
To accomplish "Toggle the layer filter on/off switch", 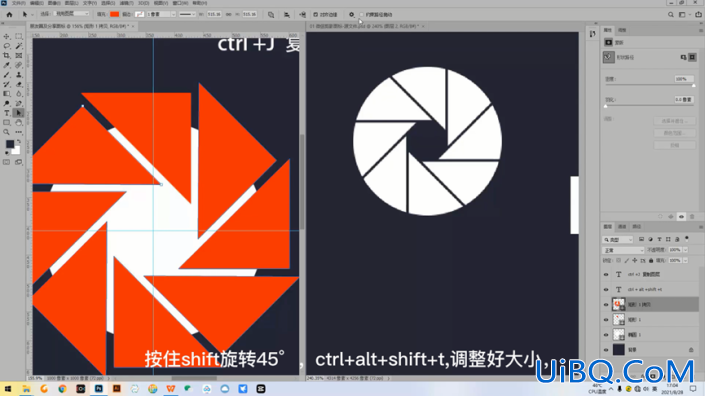I will [687, 239].
